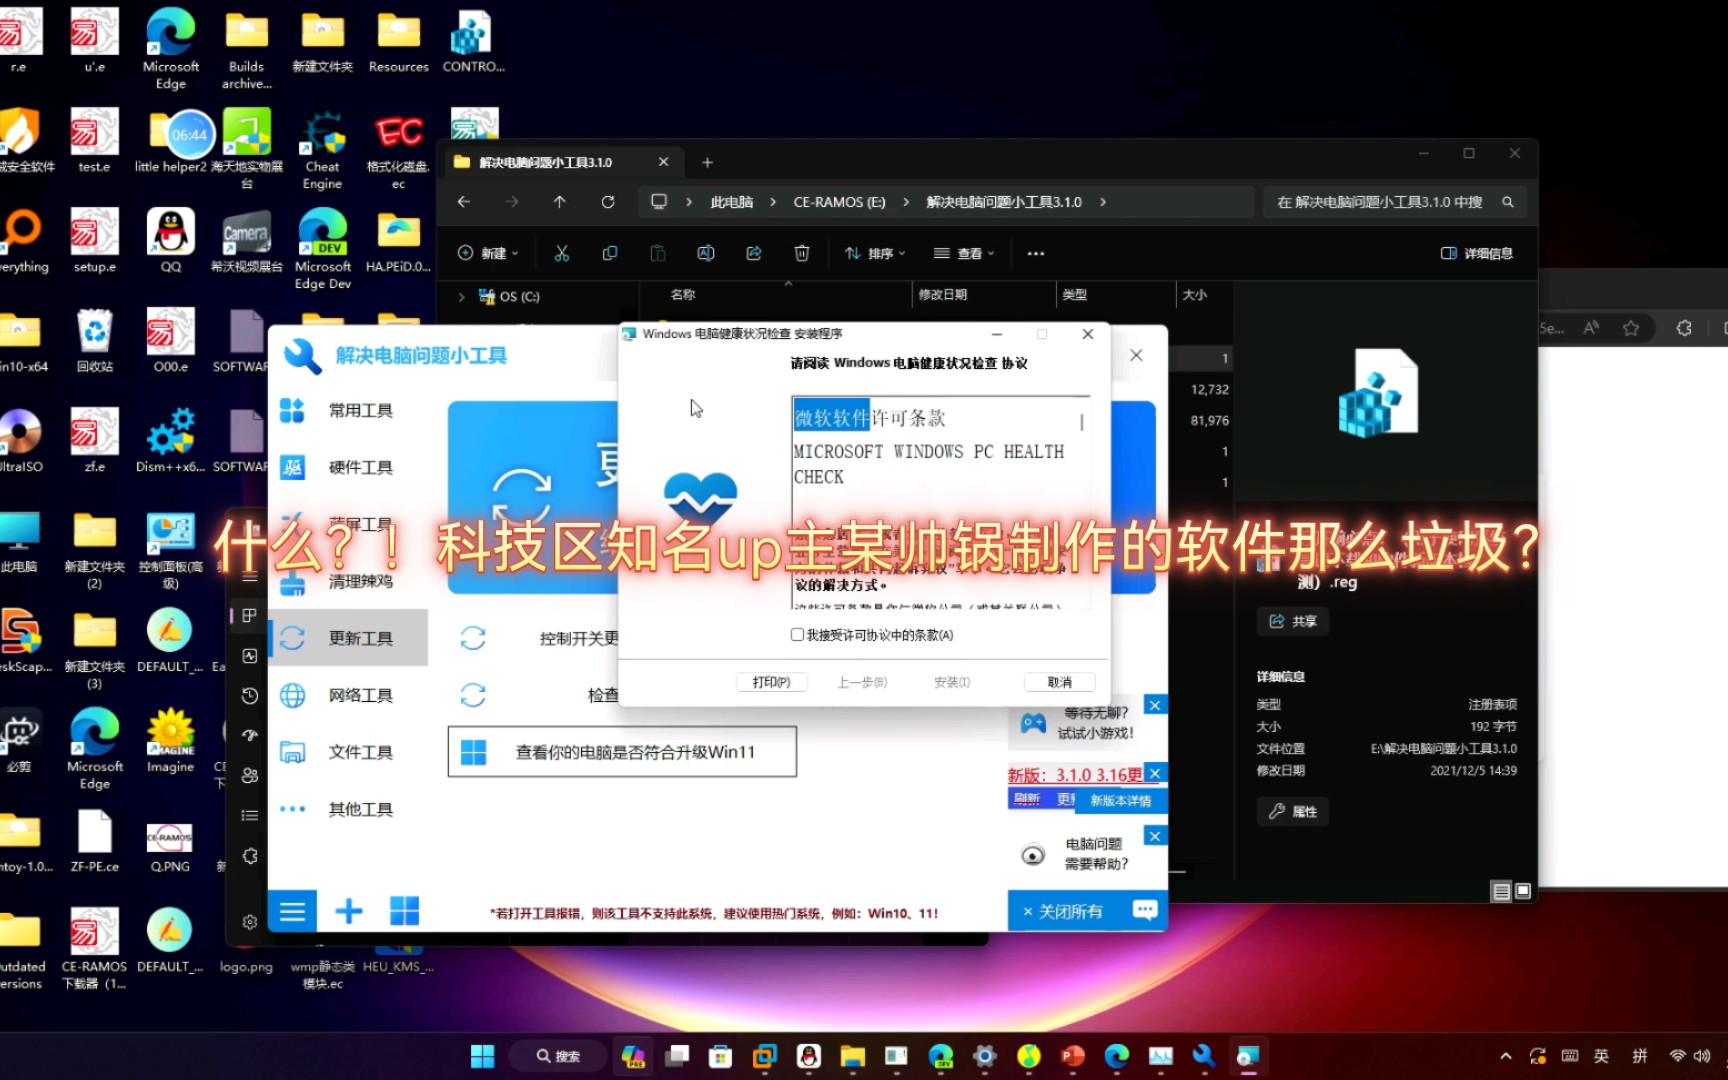This screenshot has width=1728, height=1080.
Task: Click the 打印(P) button in installer
Action: point(771,682)
